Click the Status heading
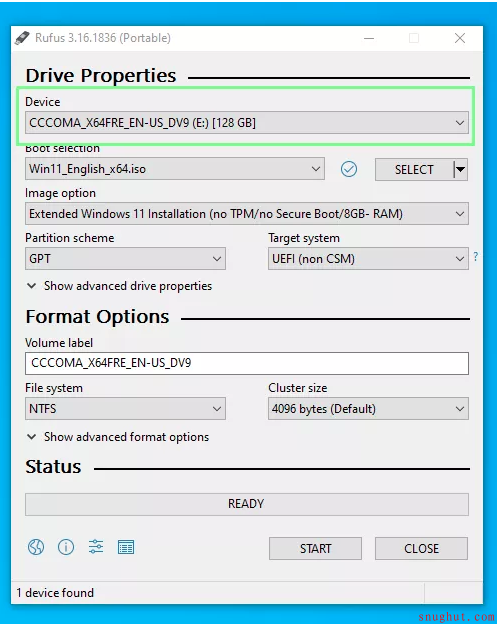Image resolution: width=497 pixels, height=624 pixels. 53,467
